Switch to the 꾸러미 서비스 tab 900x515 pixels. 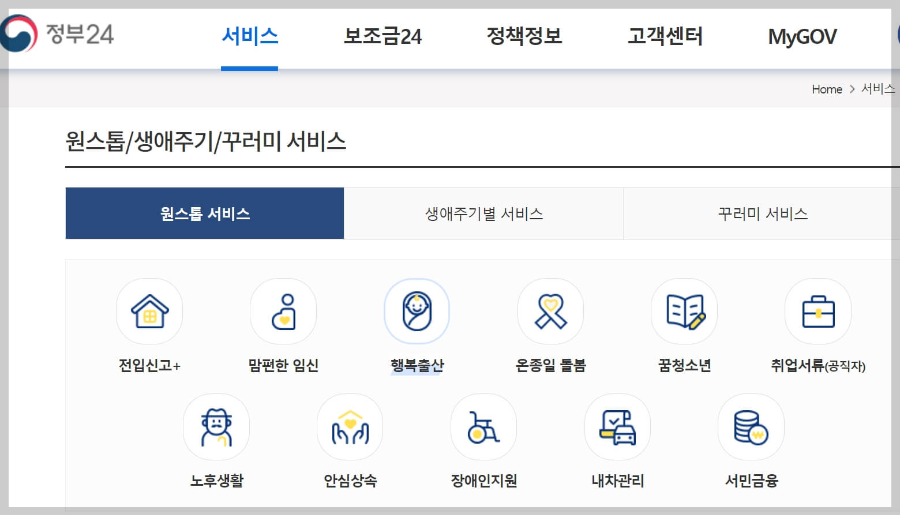pyautogui.click(x=762, y=213)
